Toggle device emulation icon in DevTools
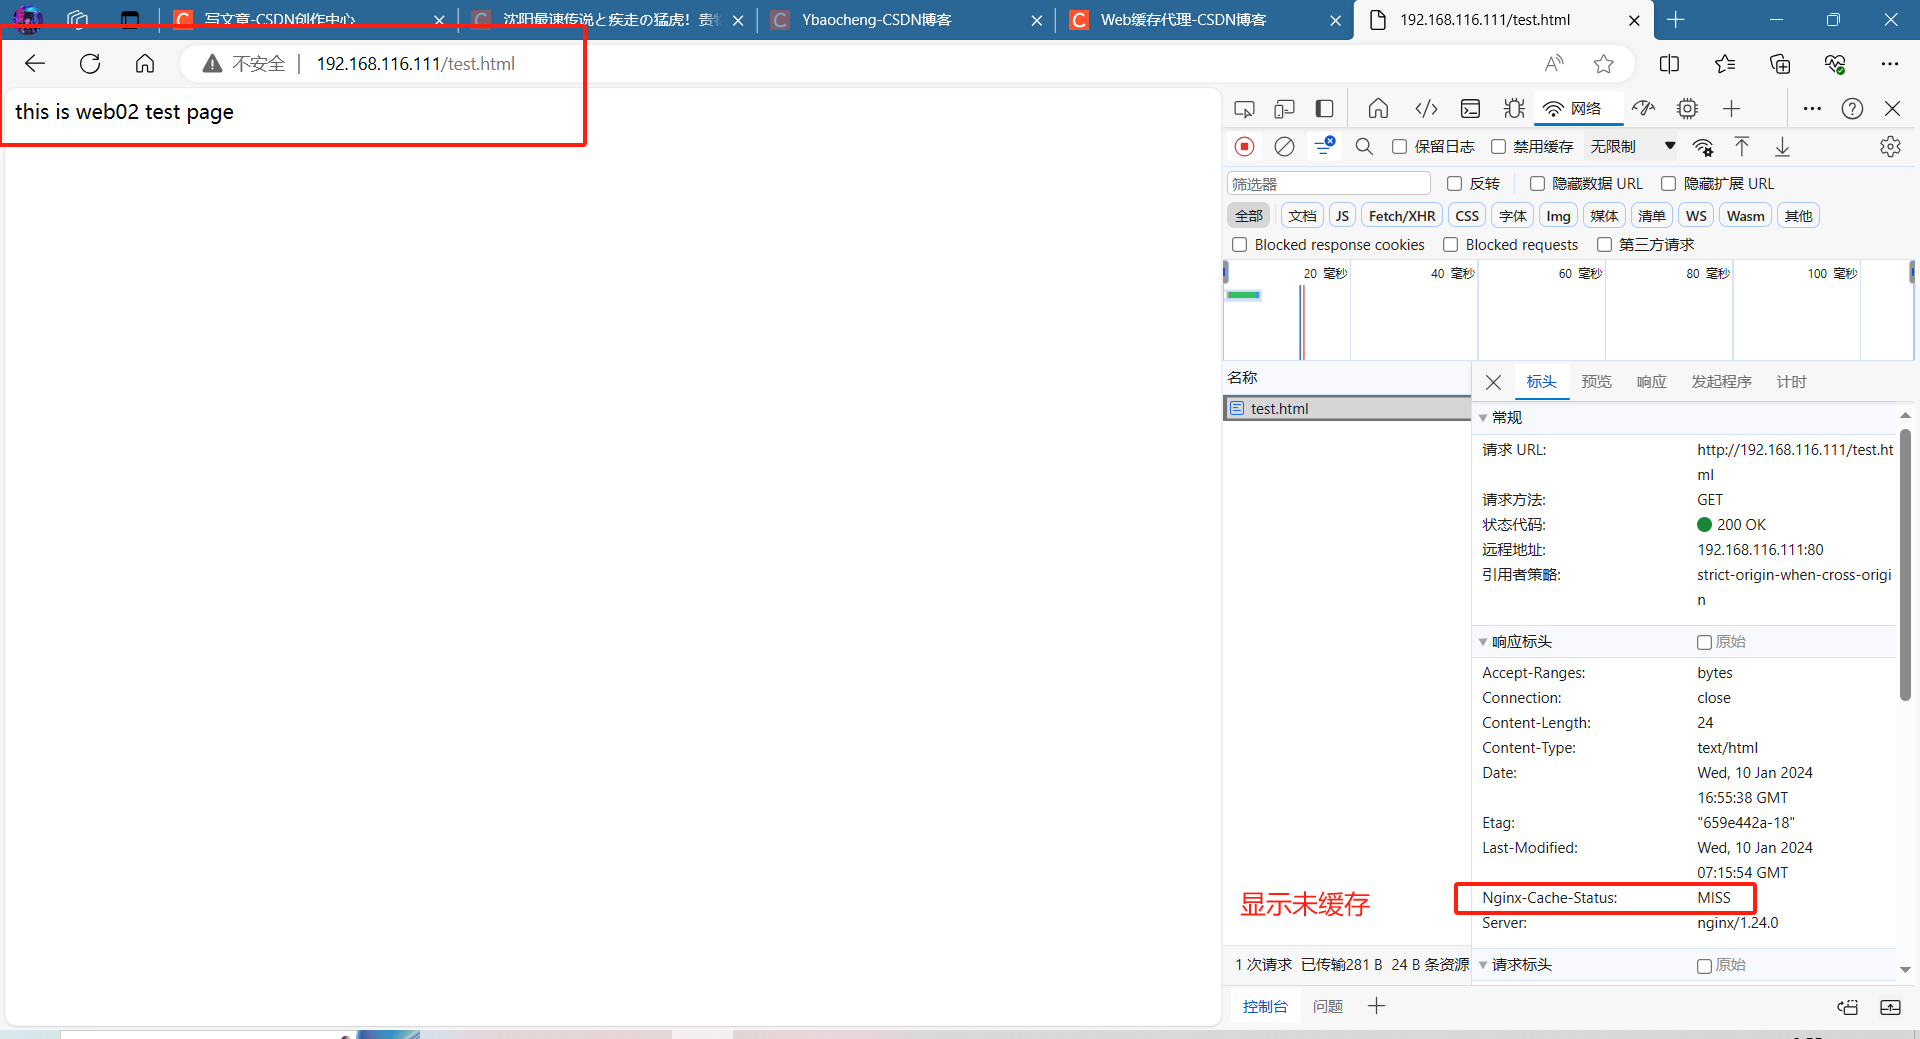Image resolution: width=1920 pixels, height=1039 pixels. (1285, 109)
